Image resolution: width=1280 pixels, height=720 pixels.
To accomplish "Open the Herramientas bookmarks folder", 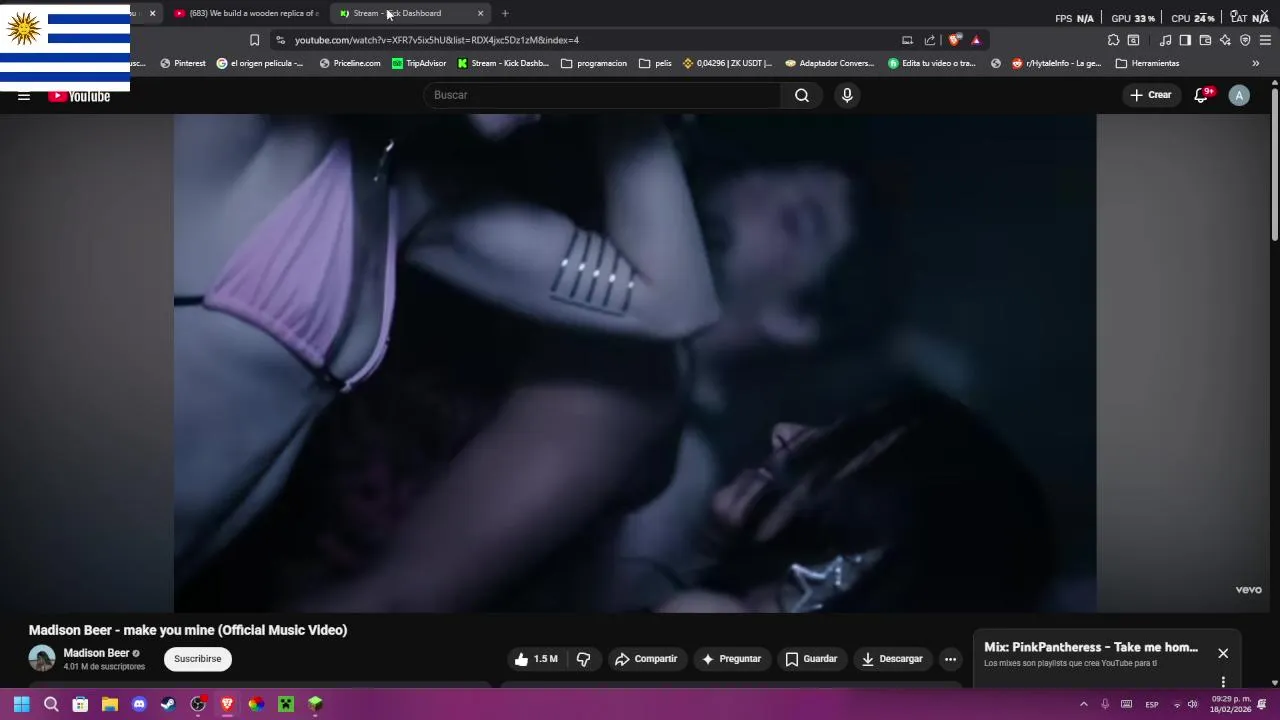I will pyautogui.click(x=1148, y=63).
